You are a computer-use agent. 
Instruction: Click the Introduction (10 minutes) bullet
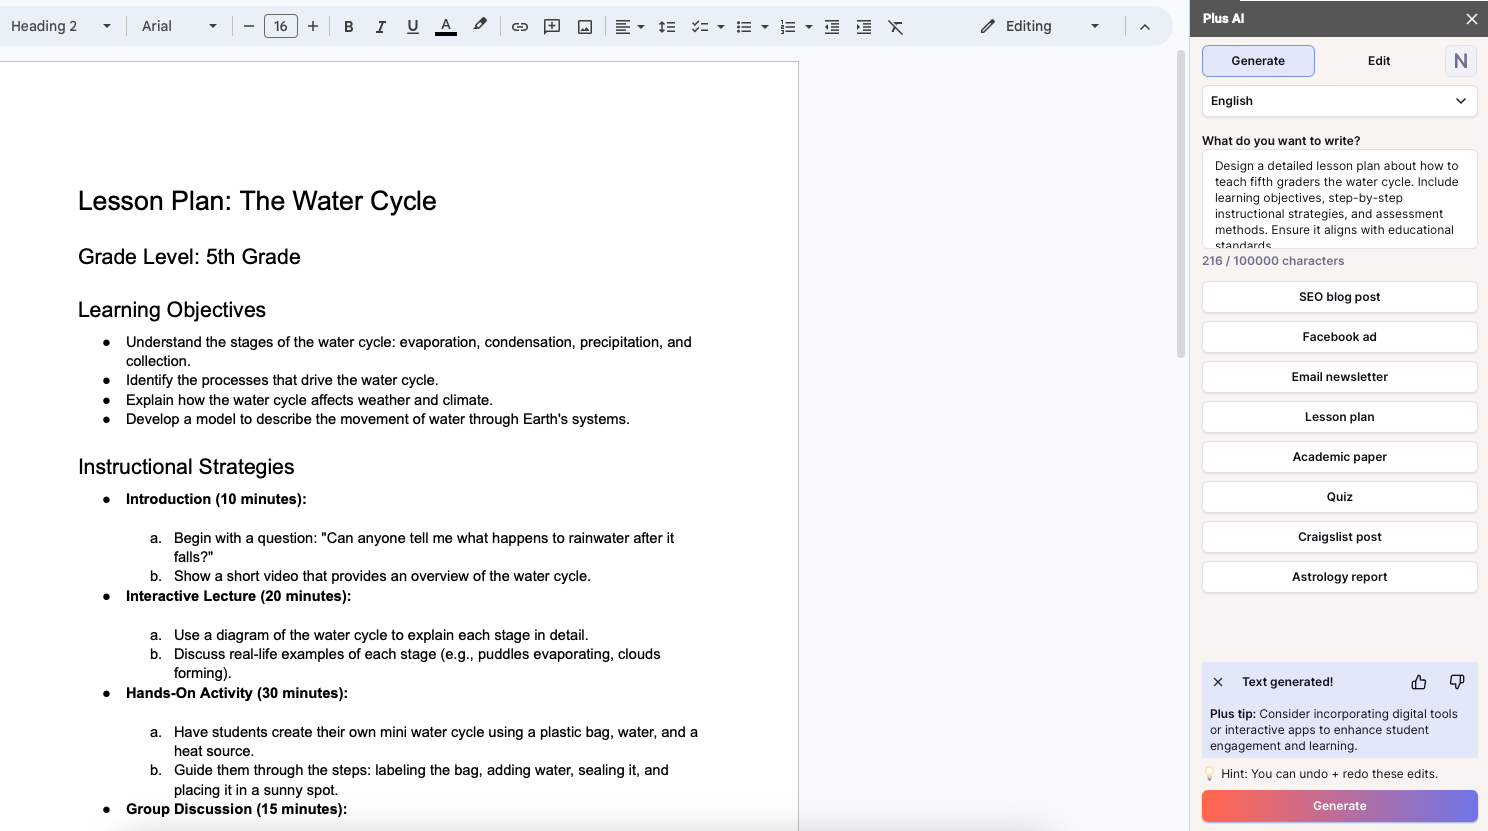point(216,499)
